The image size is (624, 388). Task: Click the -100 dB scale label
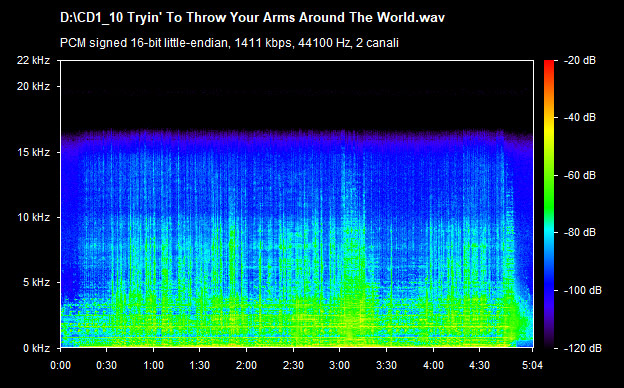(583, 291)
